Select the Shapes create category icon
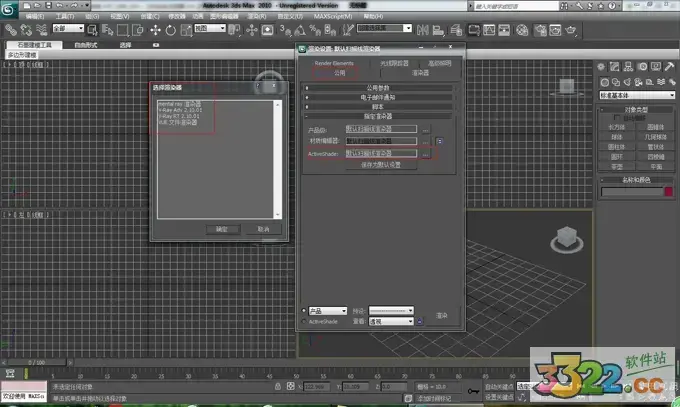The image size is (680, 407). coord(616,82)
